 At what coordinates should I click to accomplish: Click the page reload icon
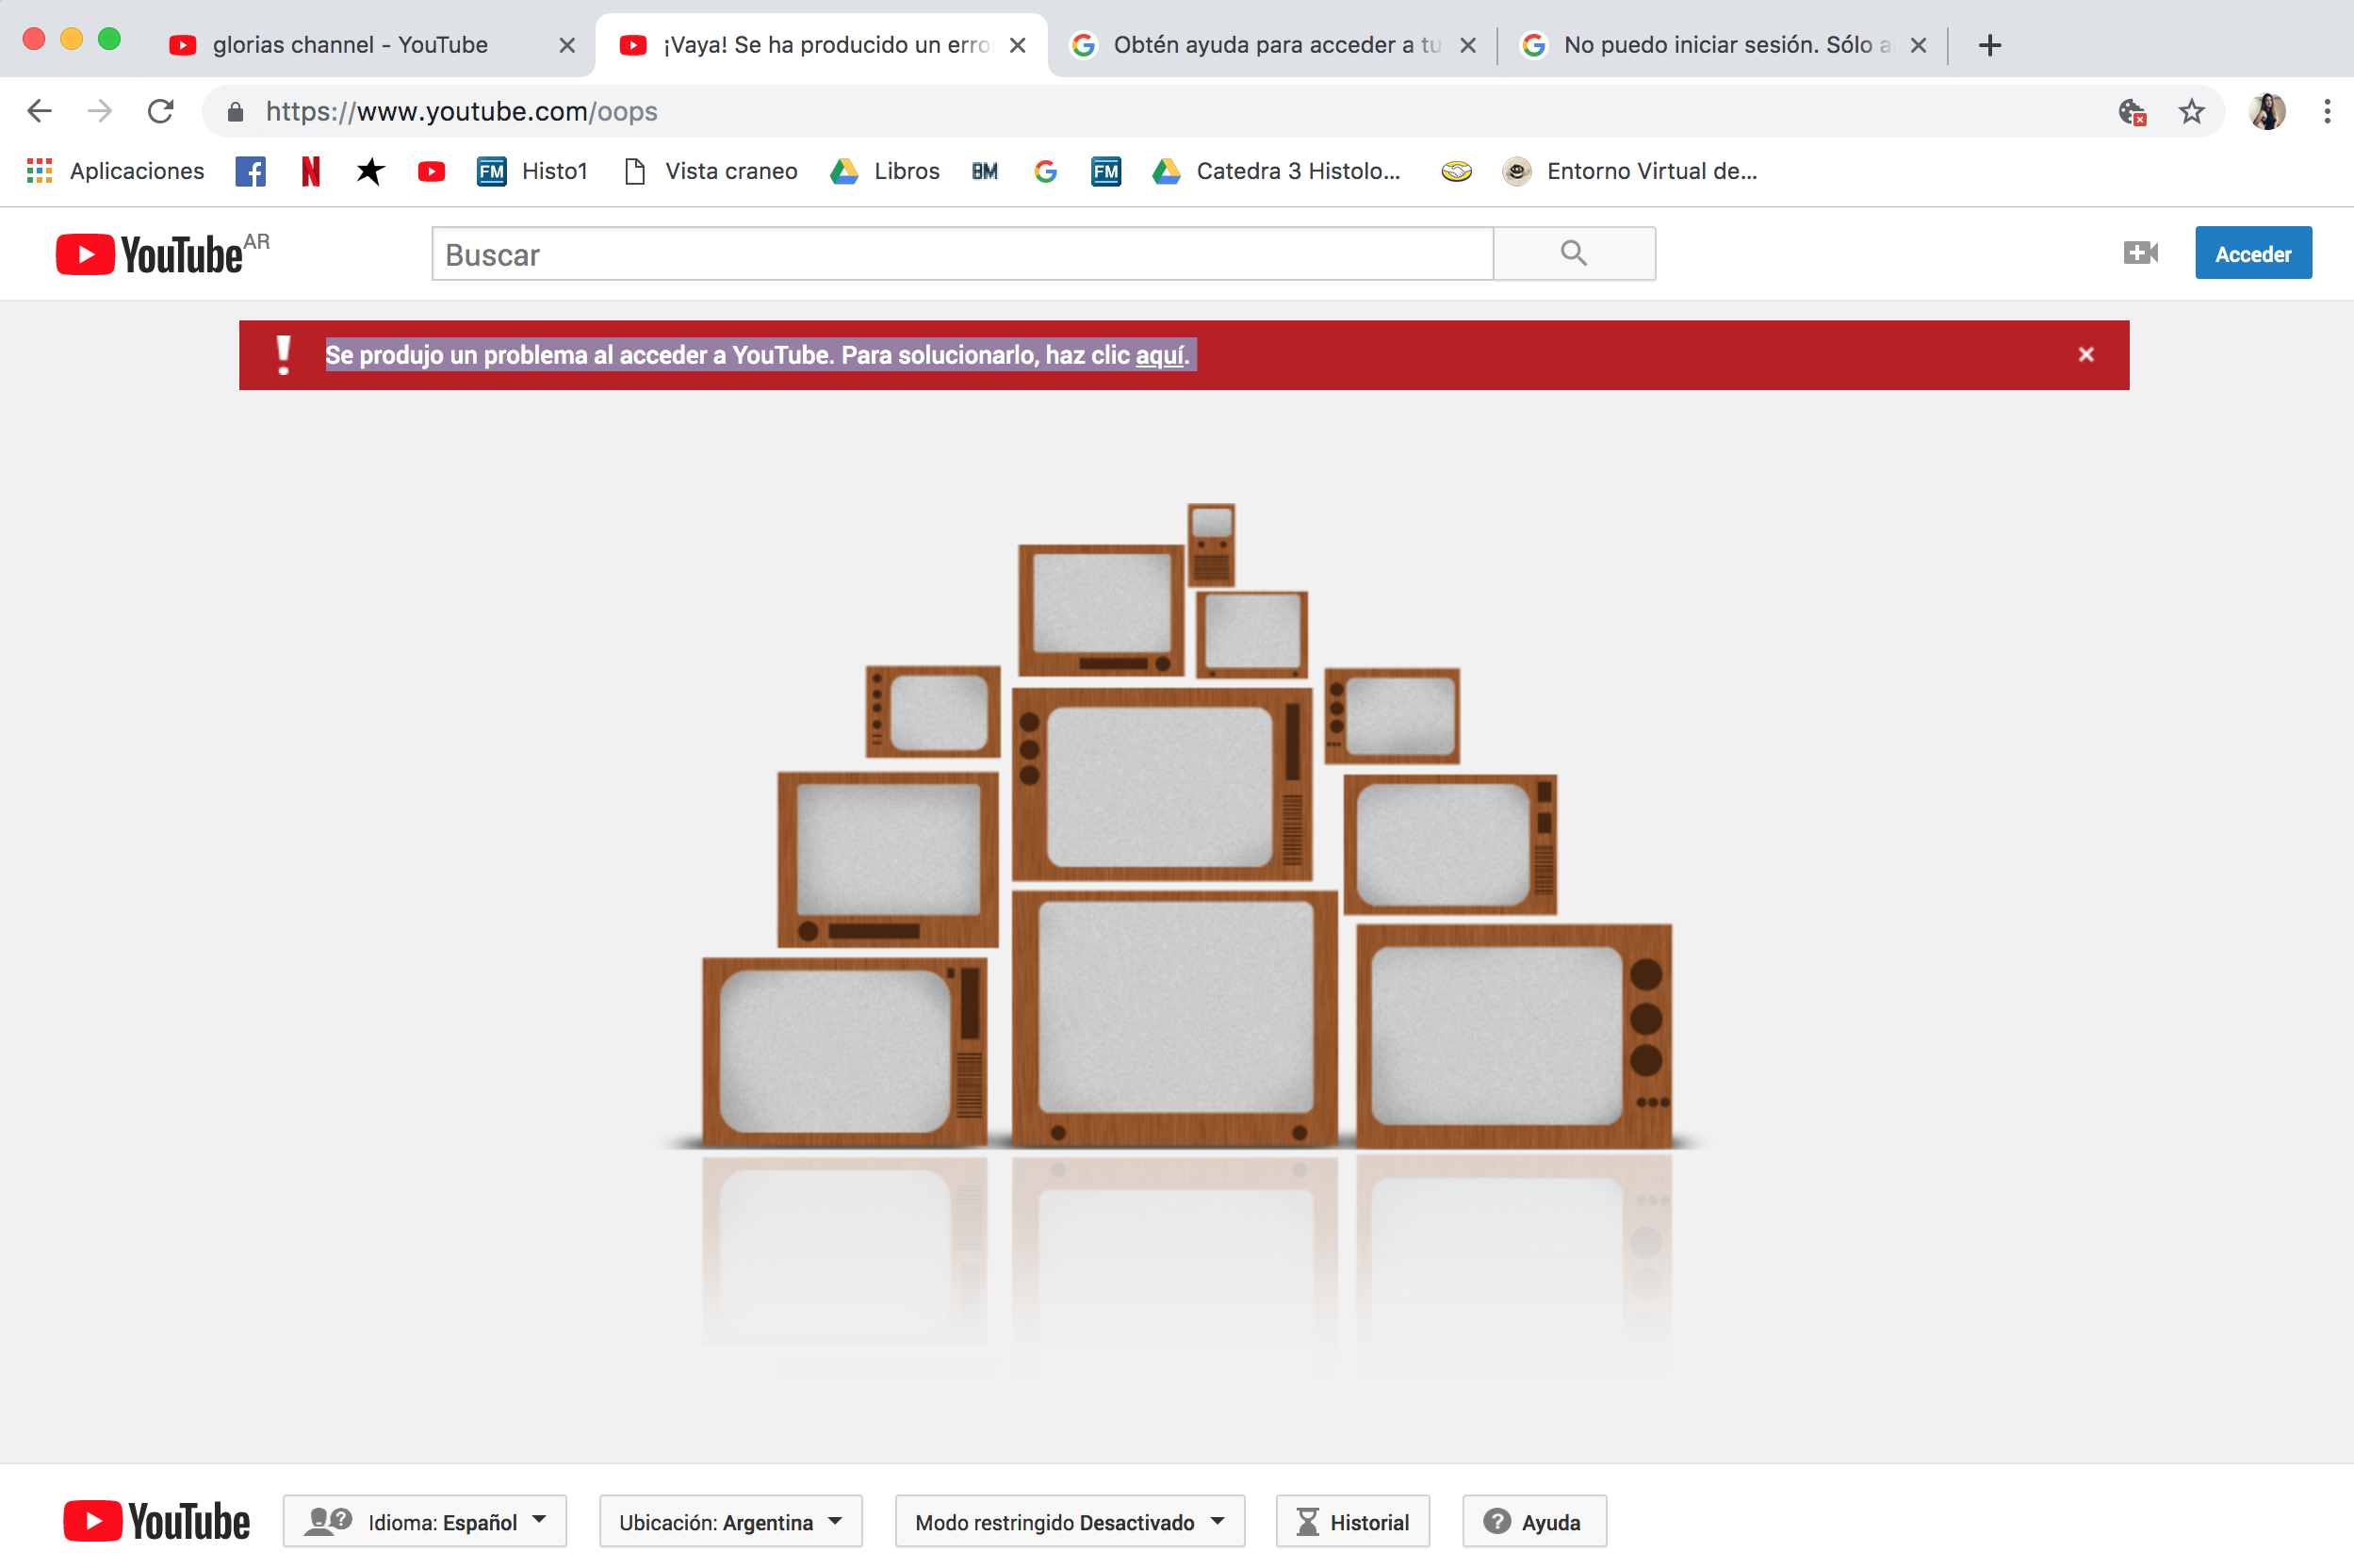click(160, 111)
